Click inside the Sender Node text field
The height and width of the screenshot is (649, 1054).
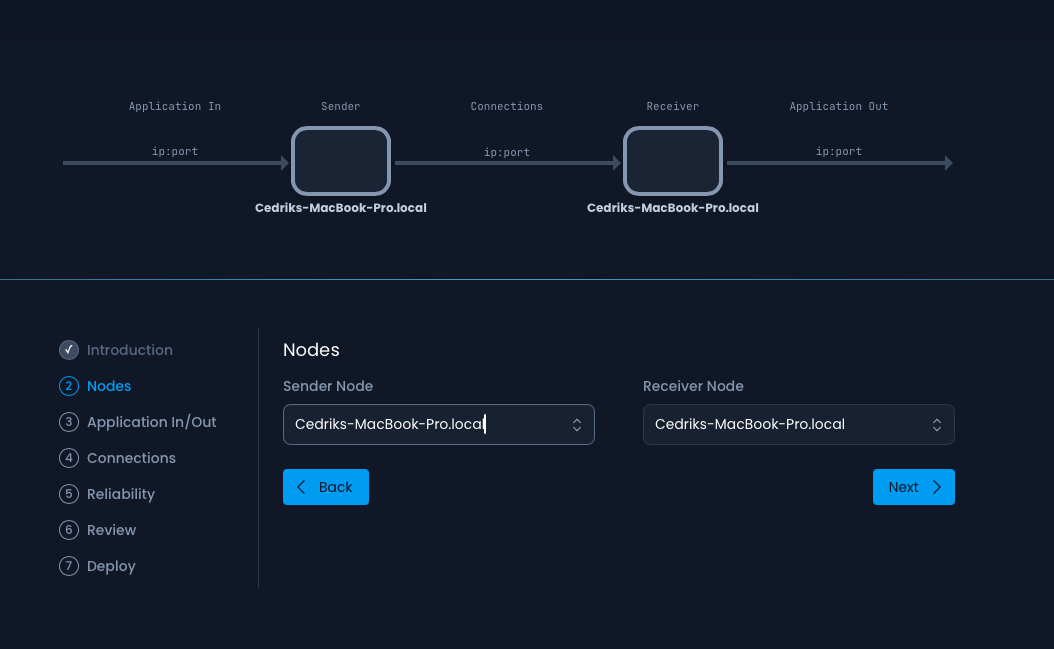click(420, 424)
